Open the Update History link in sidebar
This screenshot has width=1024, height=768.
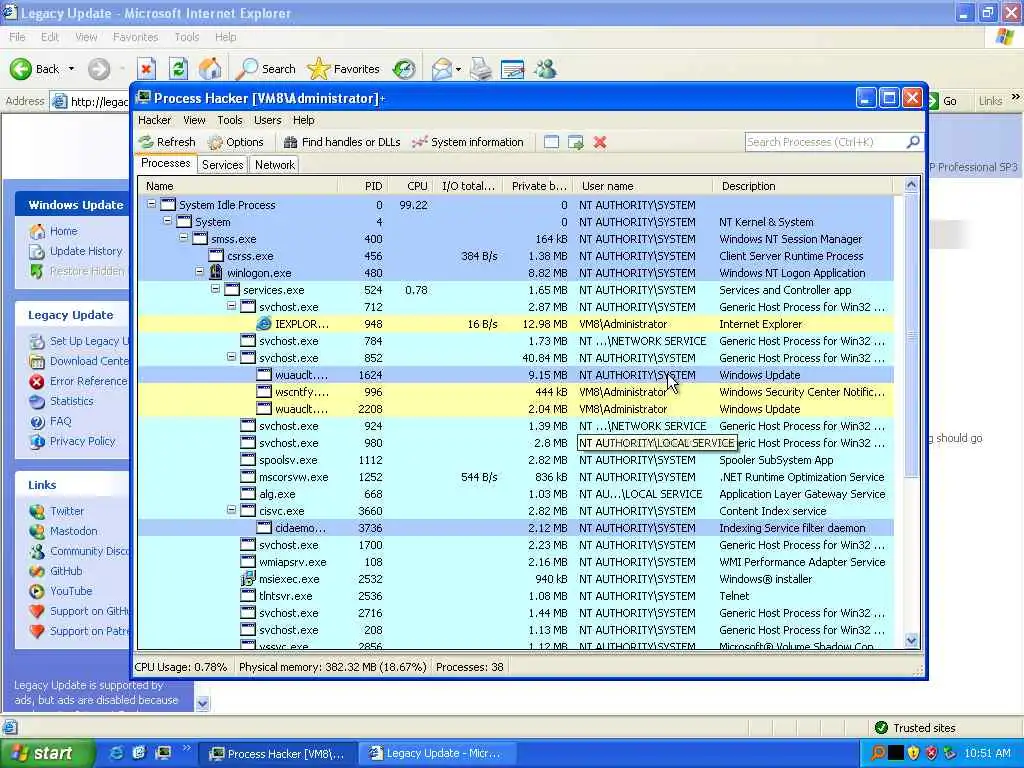[x=86, y=251]
